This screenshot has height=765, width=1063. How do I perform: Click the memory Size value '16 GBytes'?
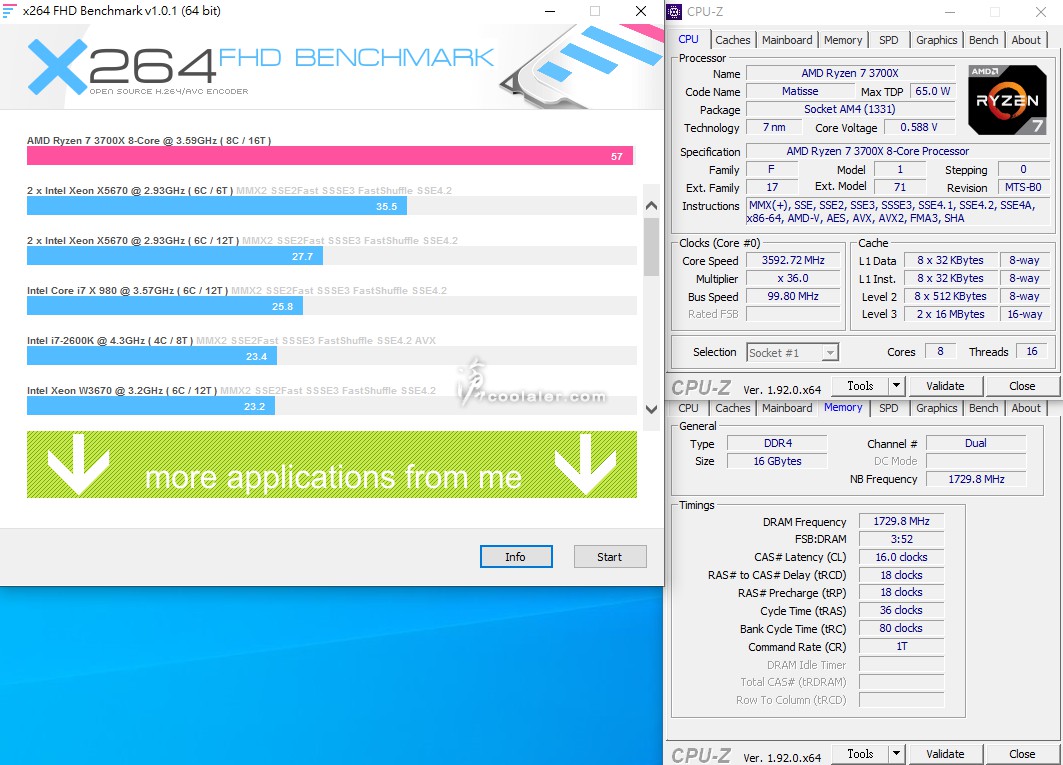pos(778,461)
